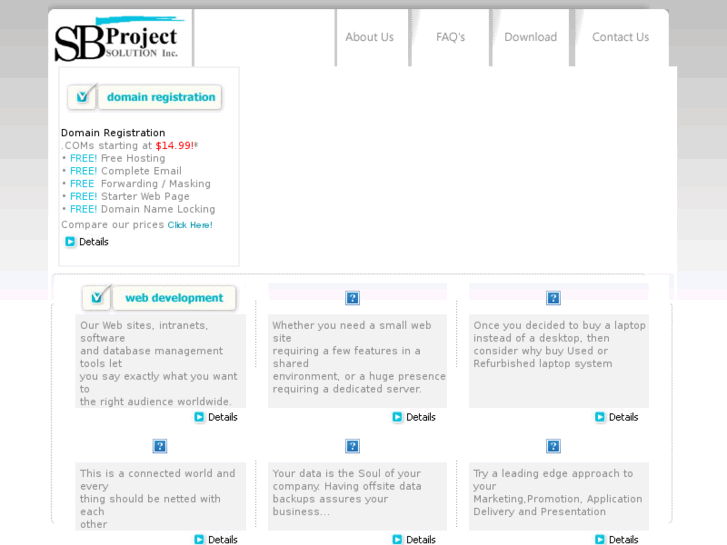727x545 pixels.
Task: Open Details under the web development description
Action: [223, 417]
